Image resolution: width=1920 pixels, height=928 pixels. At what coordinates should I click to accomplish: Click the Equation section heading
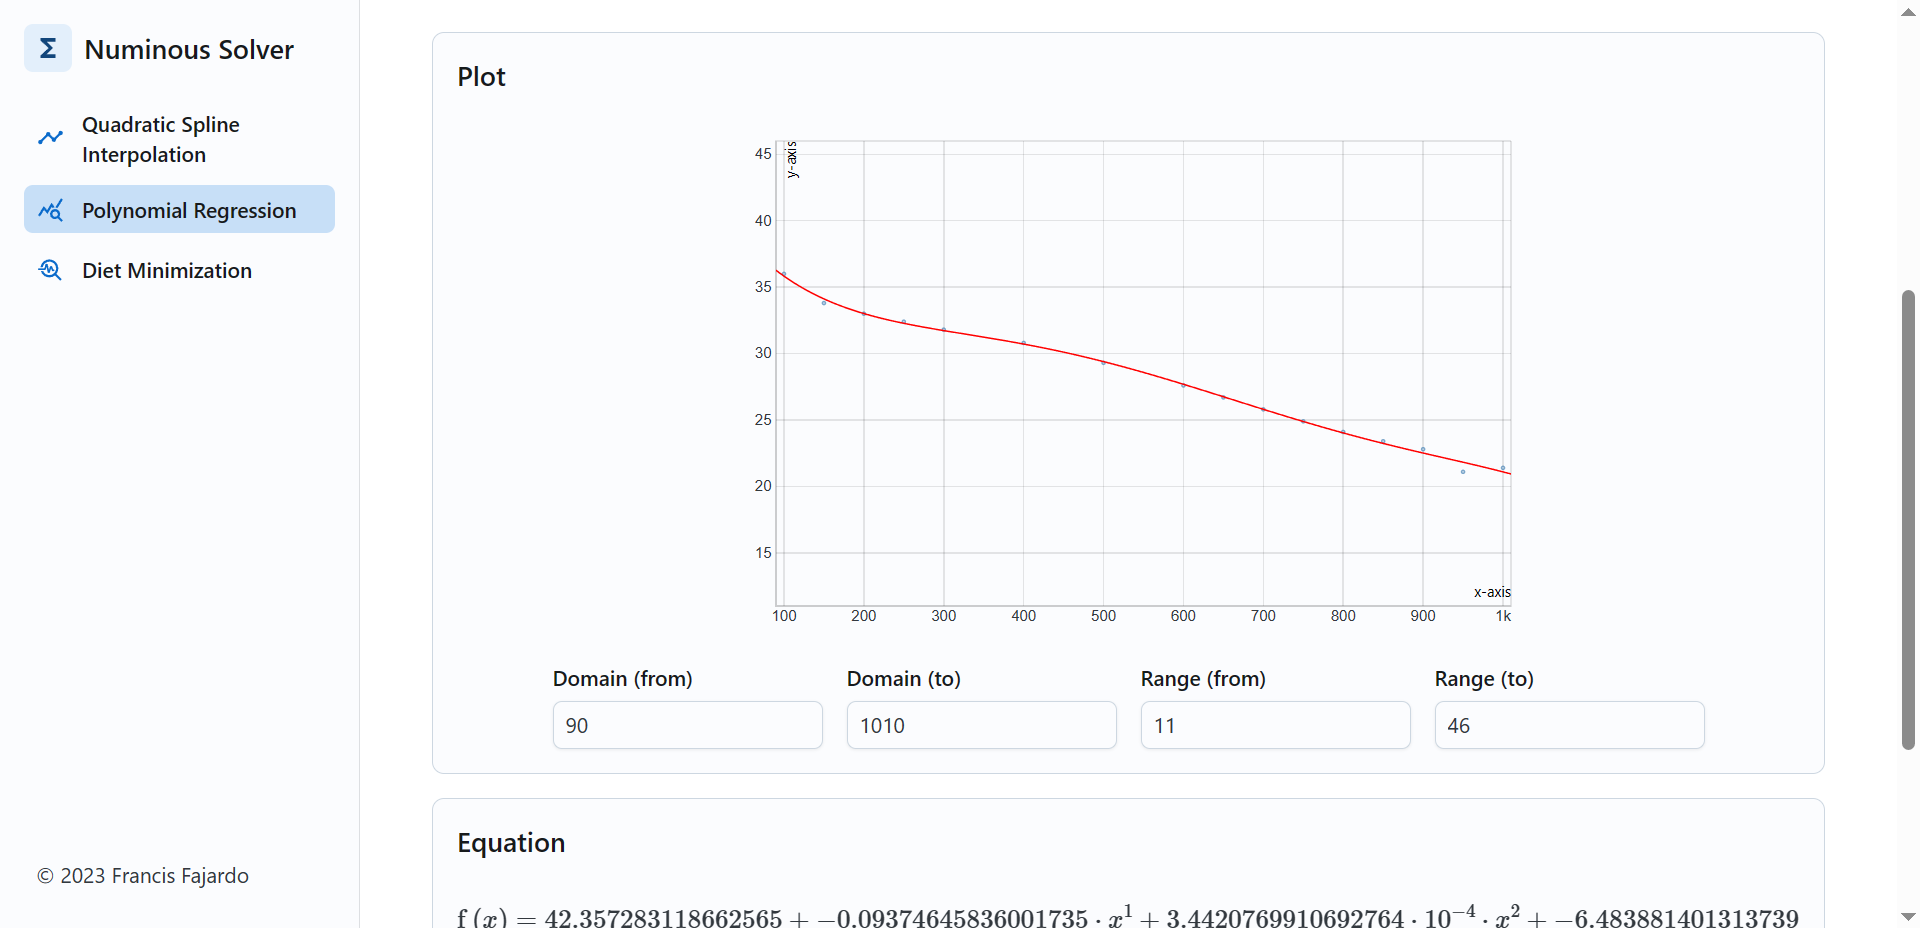coord(510,843)
